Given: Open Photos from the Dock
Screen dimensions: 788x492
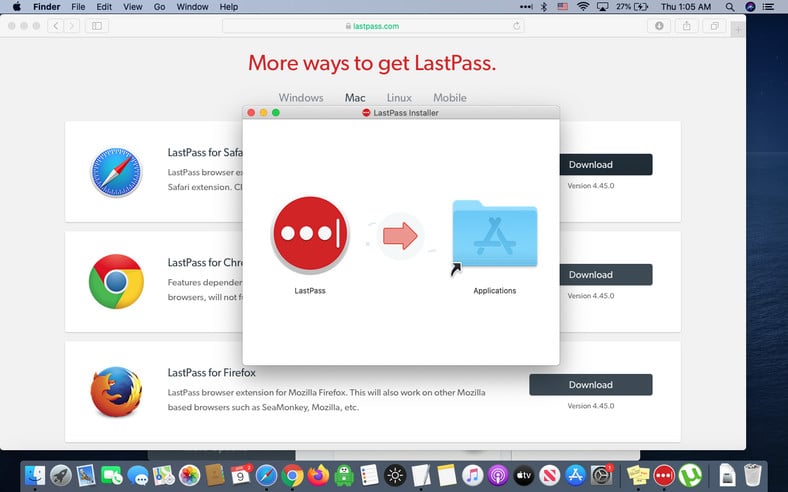Looking at the screenshot, I should point(189,475).
